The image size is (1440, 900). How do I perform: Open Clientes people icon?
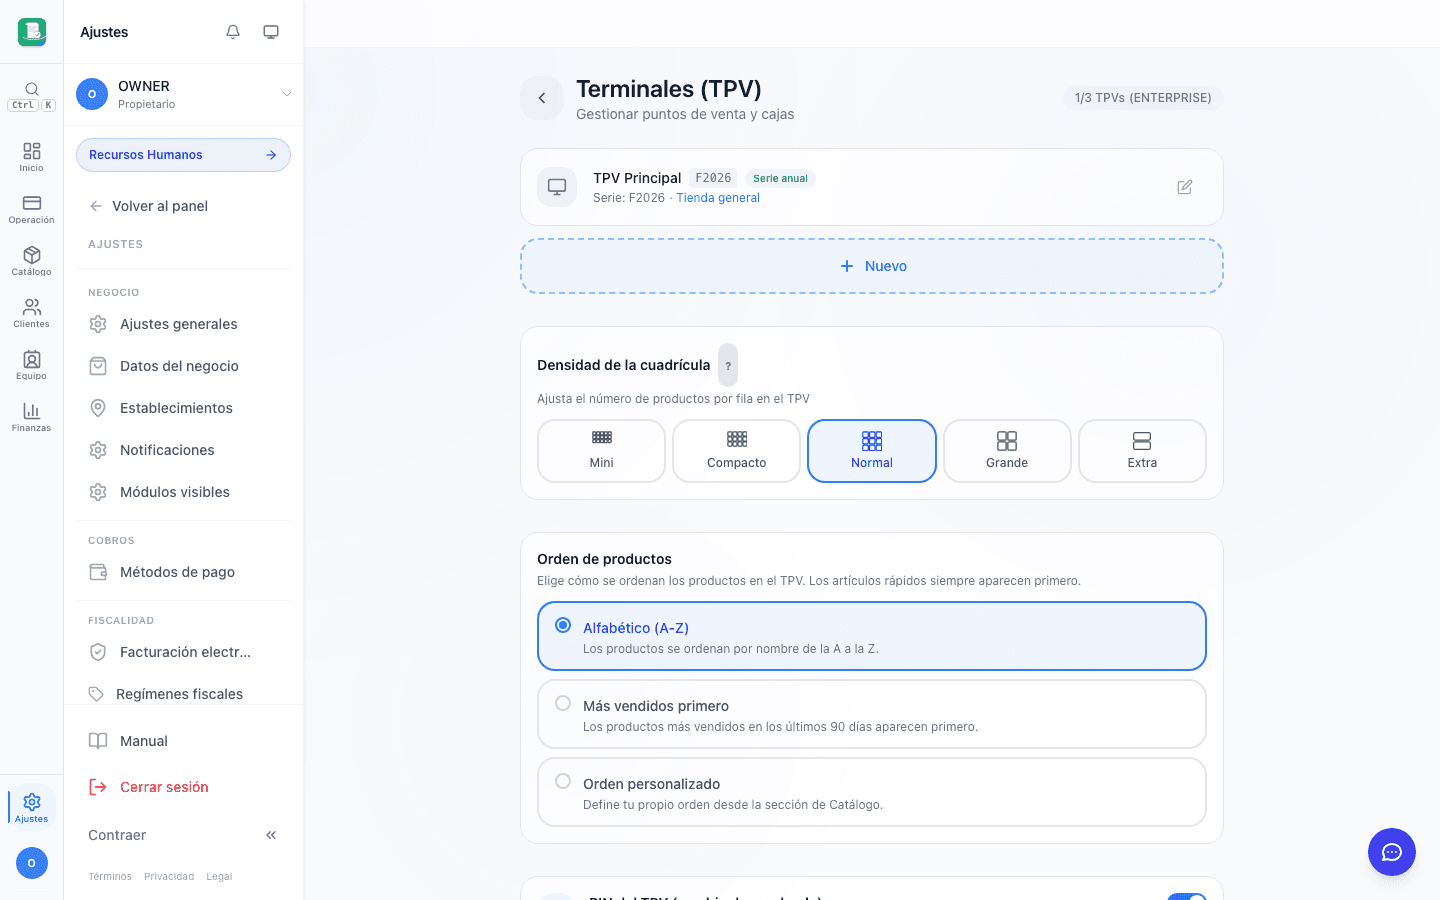pos(32,312)
